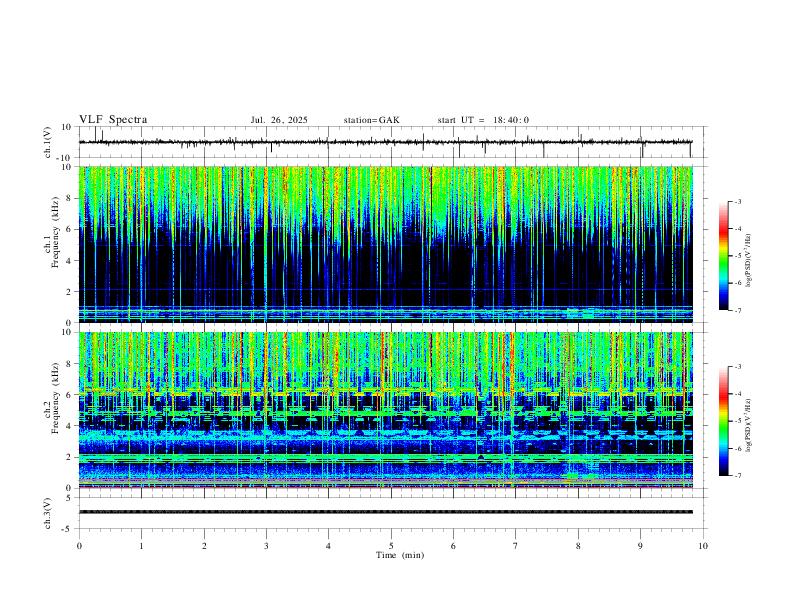Click the lower color bar's log(PSD) label
Image resolution: width=792 pixels, height=612 pixels.
(x=748, y=425)
